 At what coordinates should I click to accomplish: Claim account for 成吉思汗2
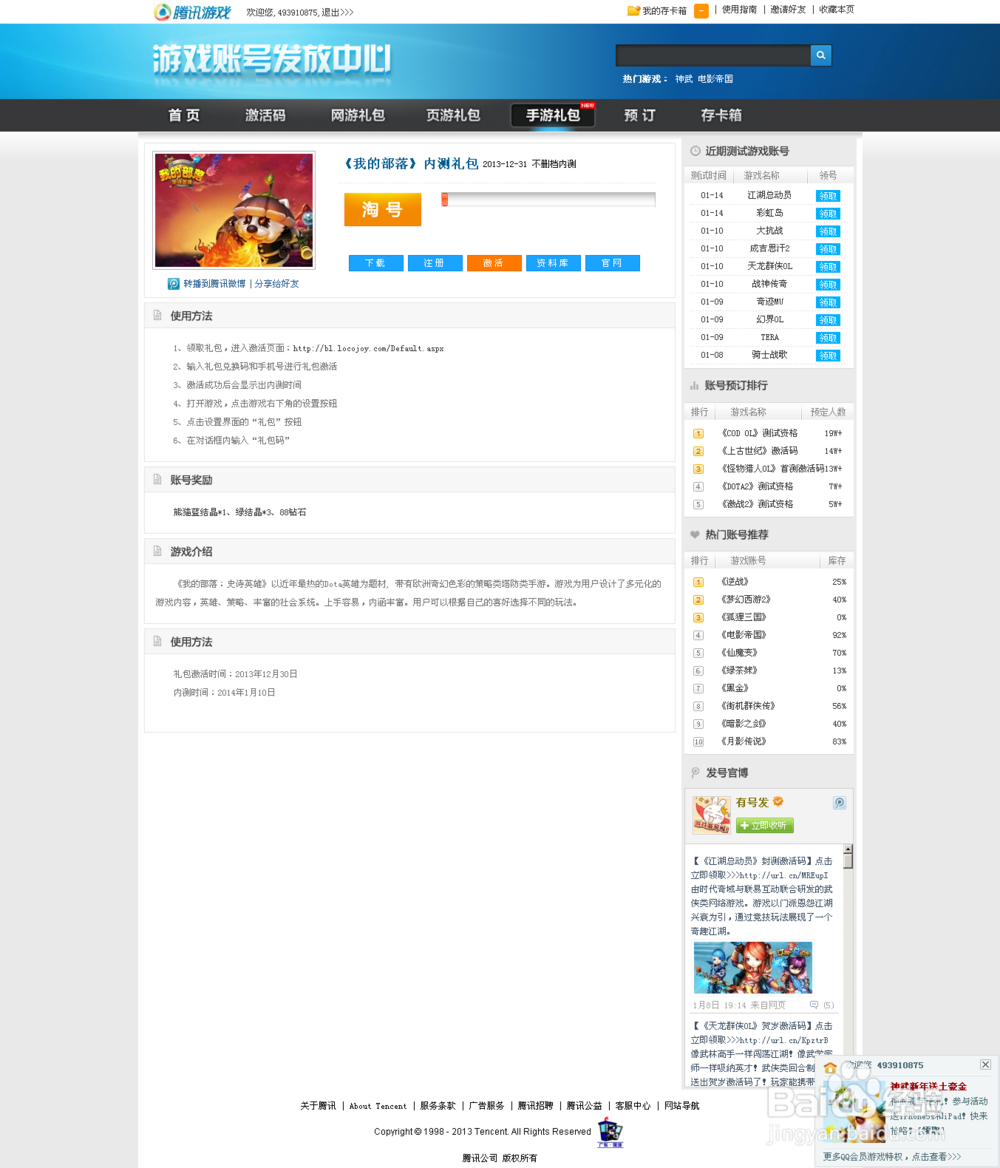click(x=827, y=250)
